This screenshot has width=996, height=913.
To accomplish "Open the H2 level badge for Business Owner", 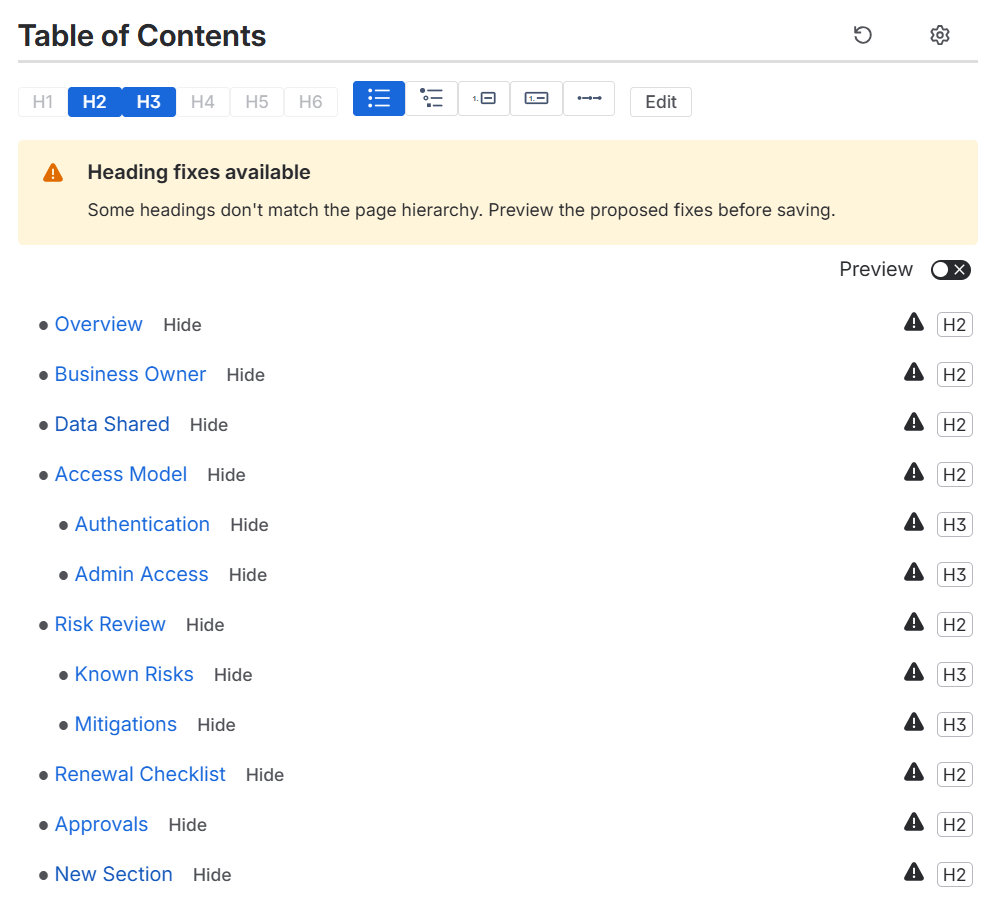I will [x=954, y=375].
